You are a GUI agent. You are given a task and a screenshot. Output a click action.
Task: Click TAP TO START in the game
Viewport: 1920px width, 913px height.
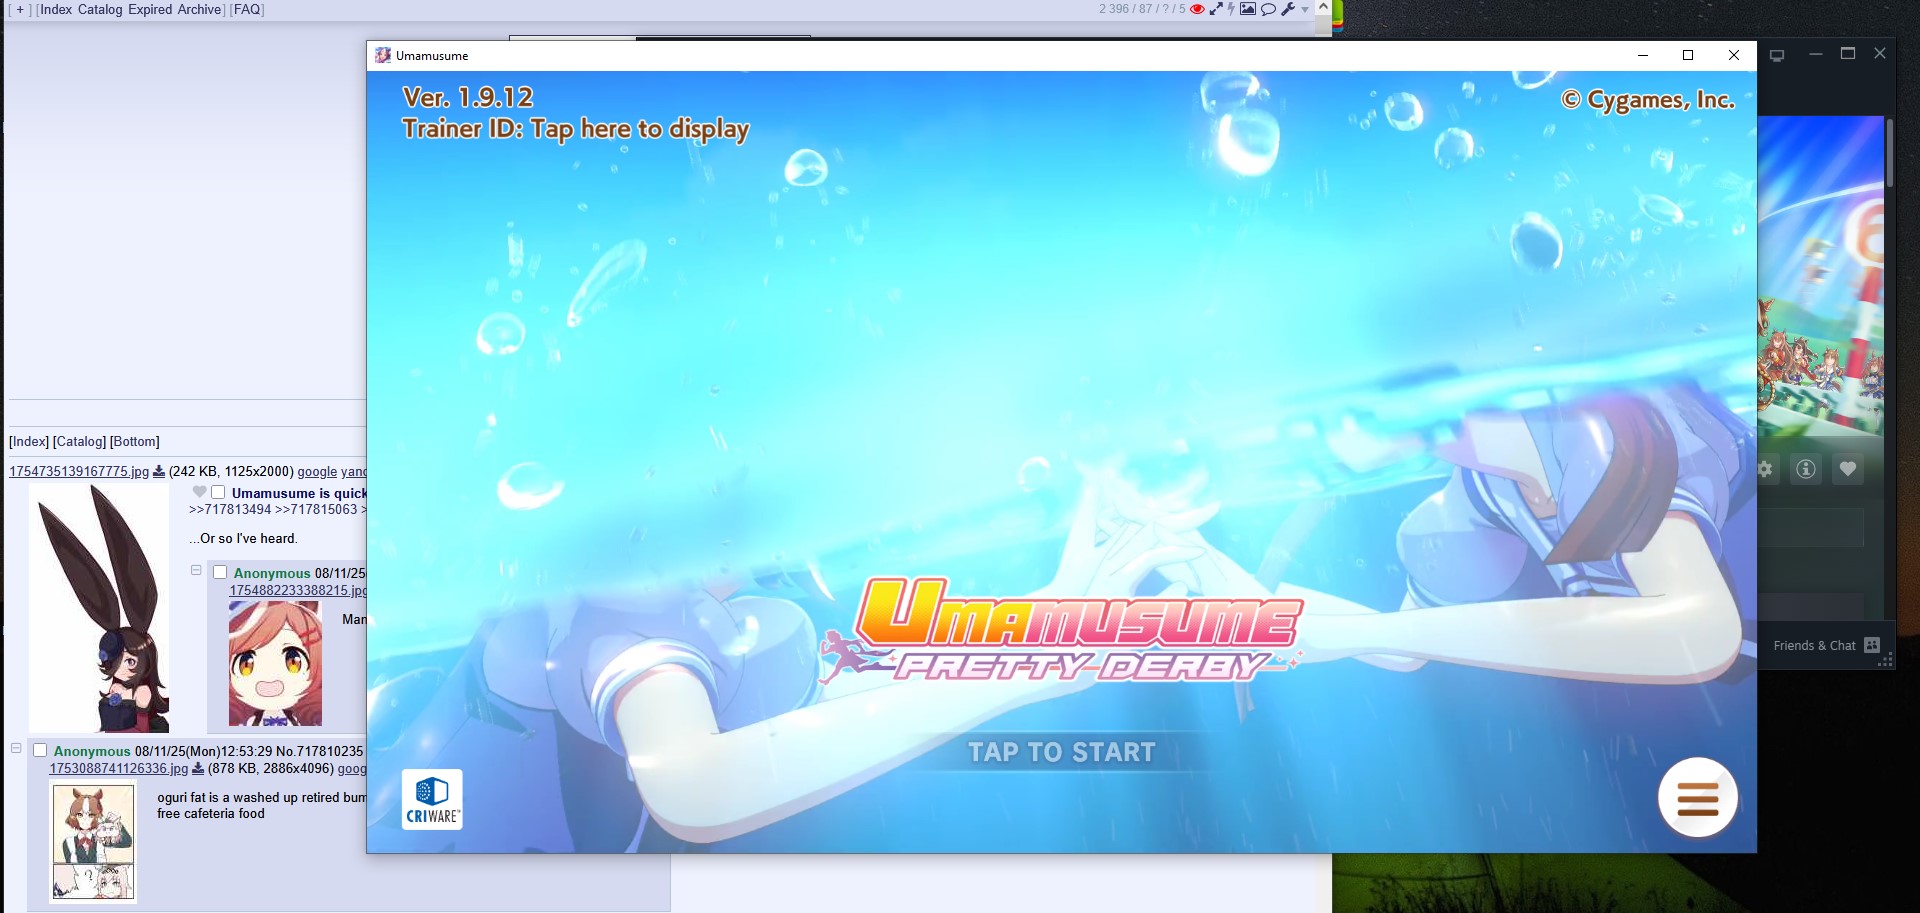pyautogui.click(x=1061, y=752)
